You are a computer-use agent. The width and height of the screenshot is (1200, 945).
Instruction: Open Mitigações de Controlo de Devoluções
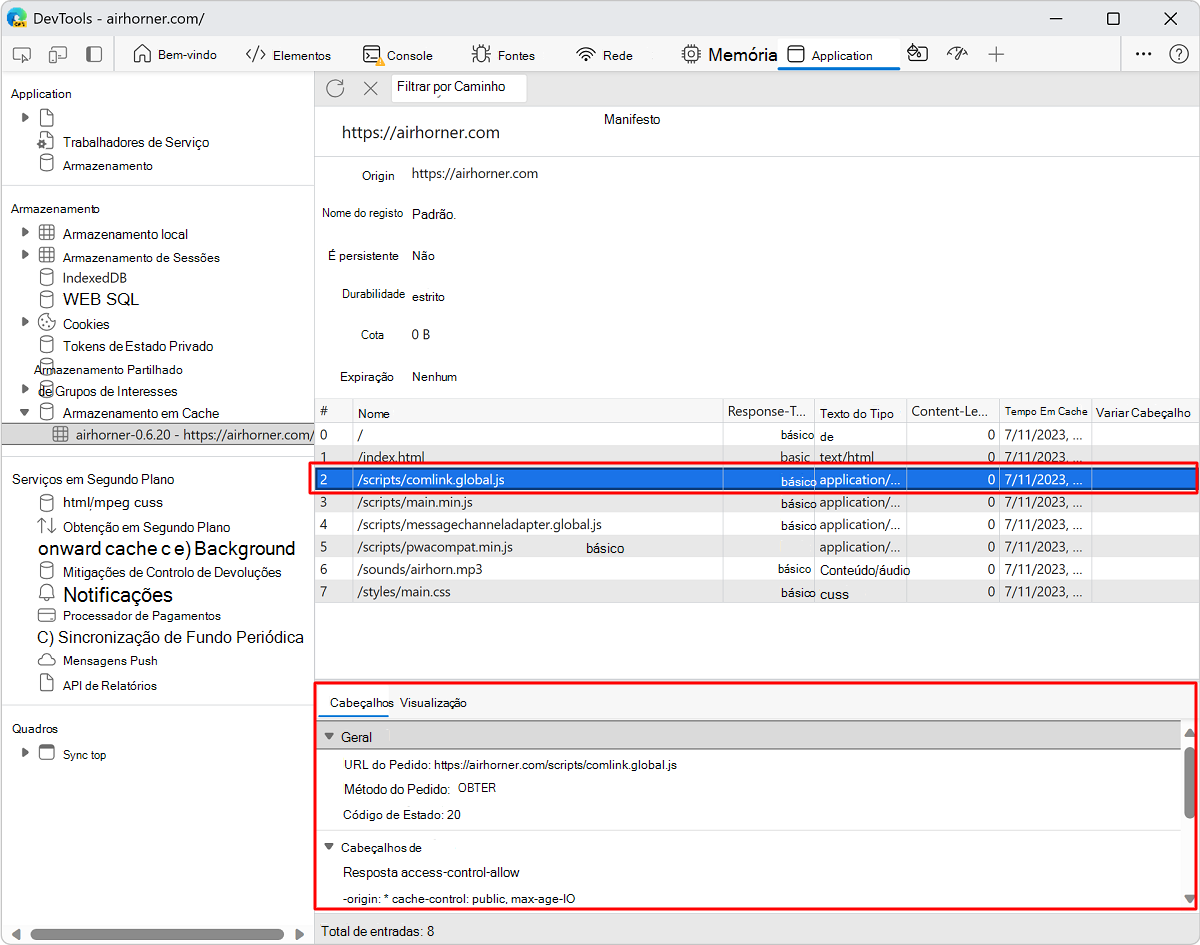click(172, 572)
